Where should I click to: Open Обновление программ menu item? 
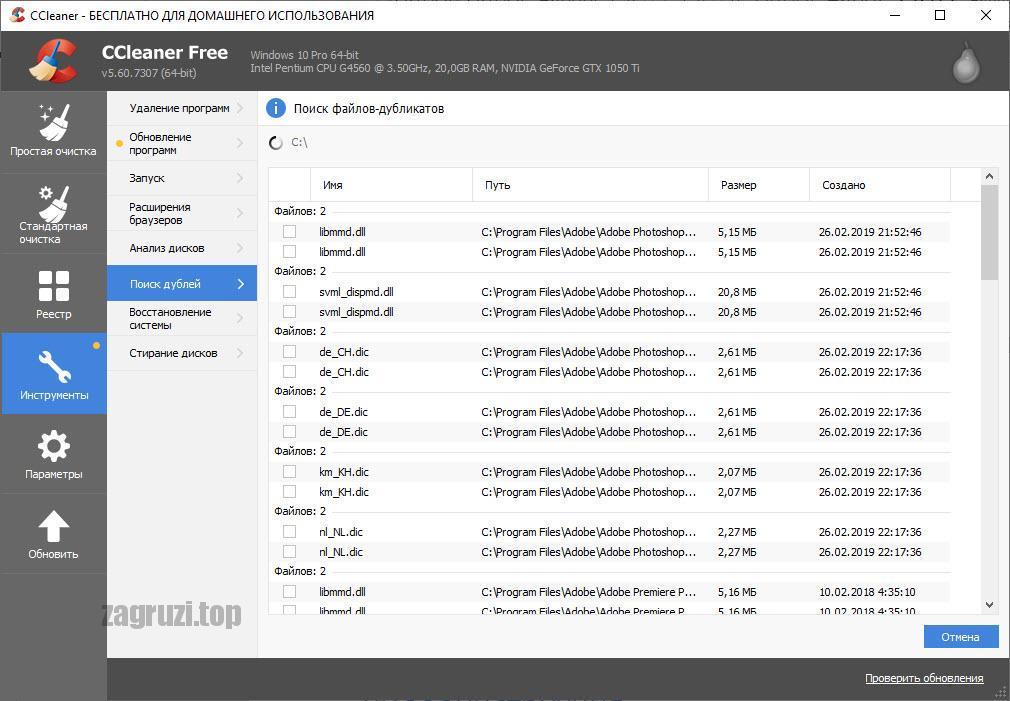[x=182, y=143]
